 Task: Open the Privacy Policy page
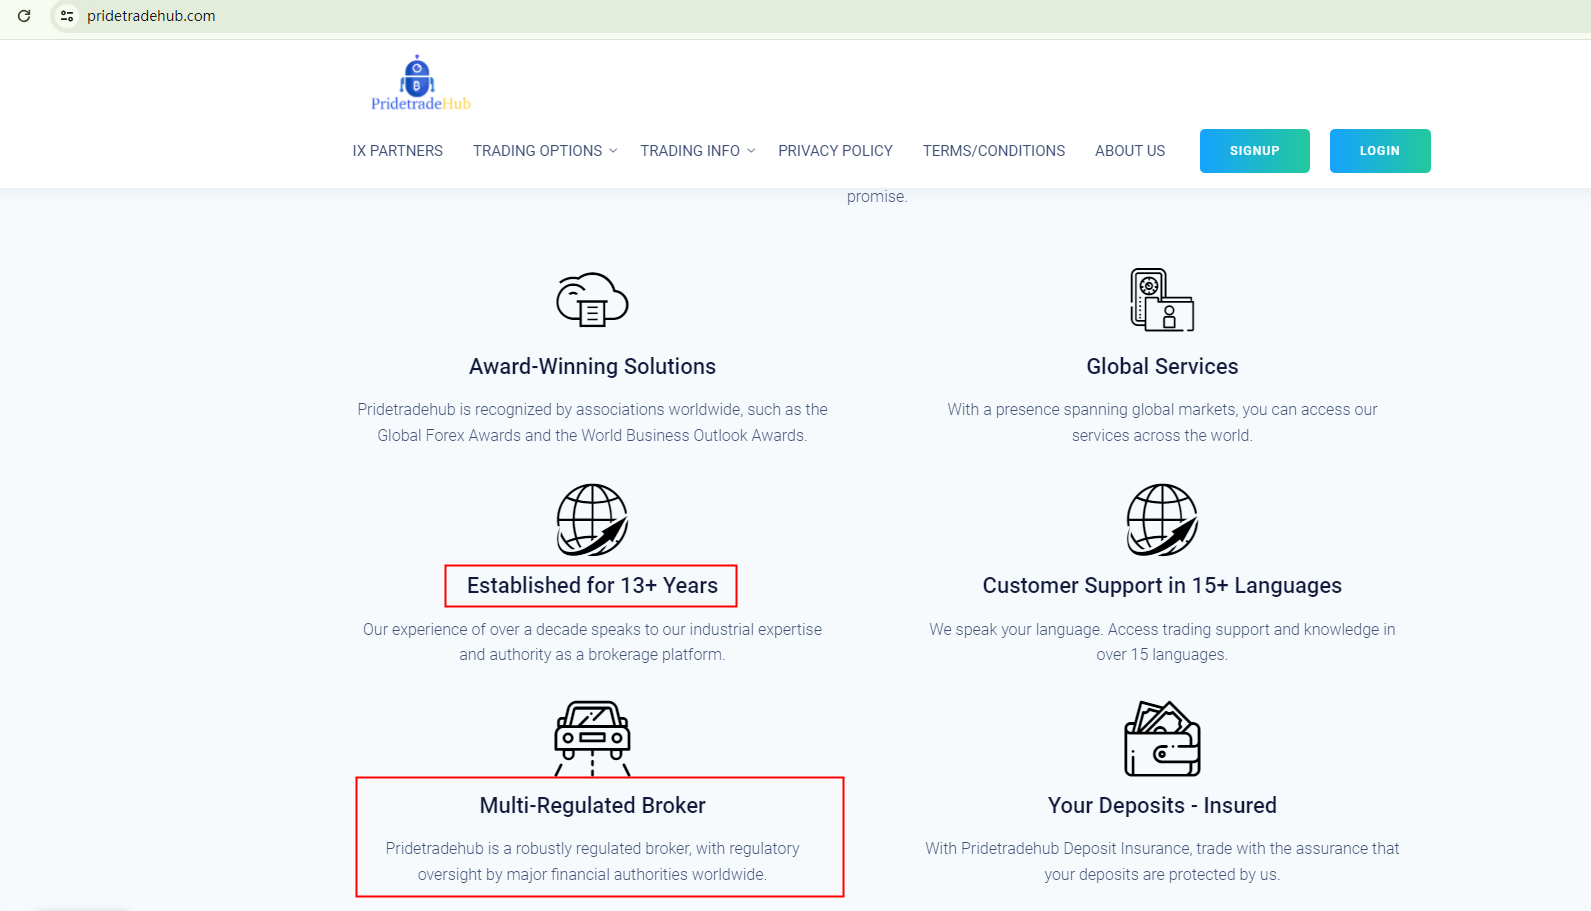835,151
